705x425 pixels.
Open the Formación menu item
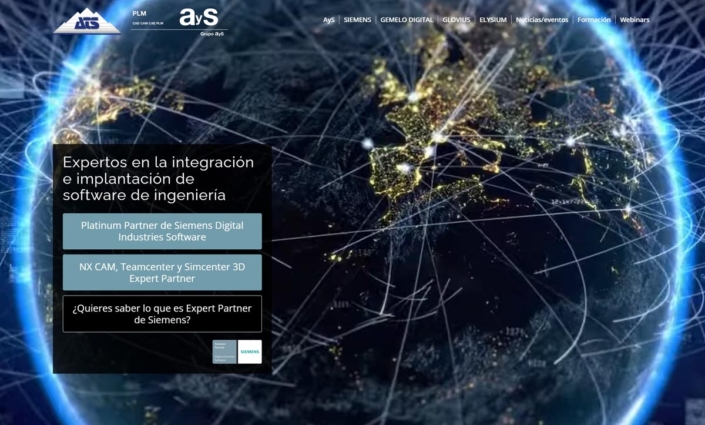594,20
